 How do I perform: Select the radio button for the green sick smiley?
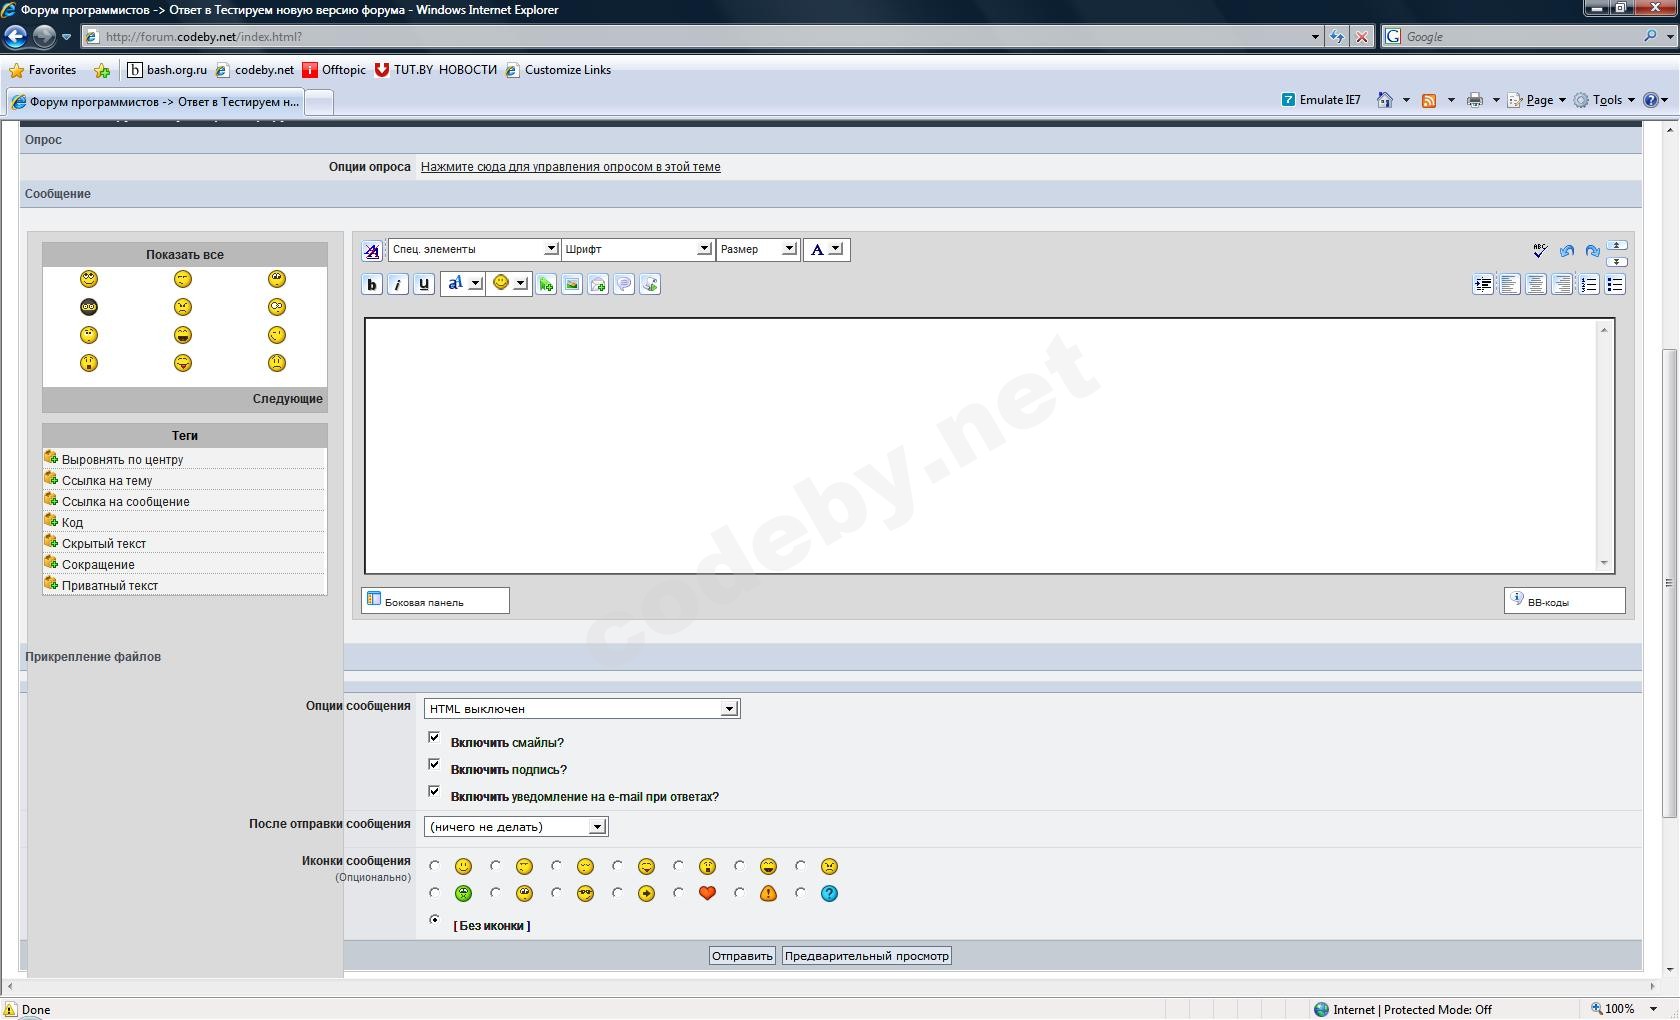pyautogui.click(x=434, y=893)
